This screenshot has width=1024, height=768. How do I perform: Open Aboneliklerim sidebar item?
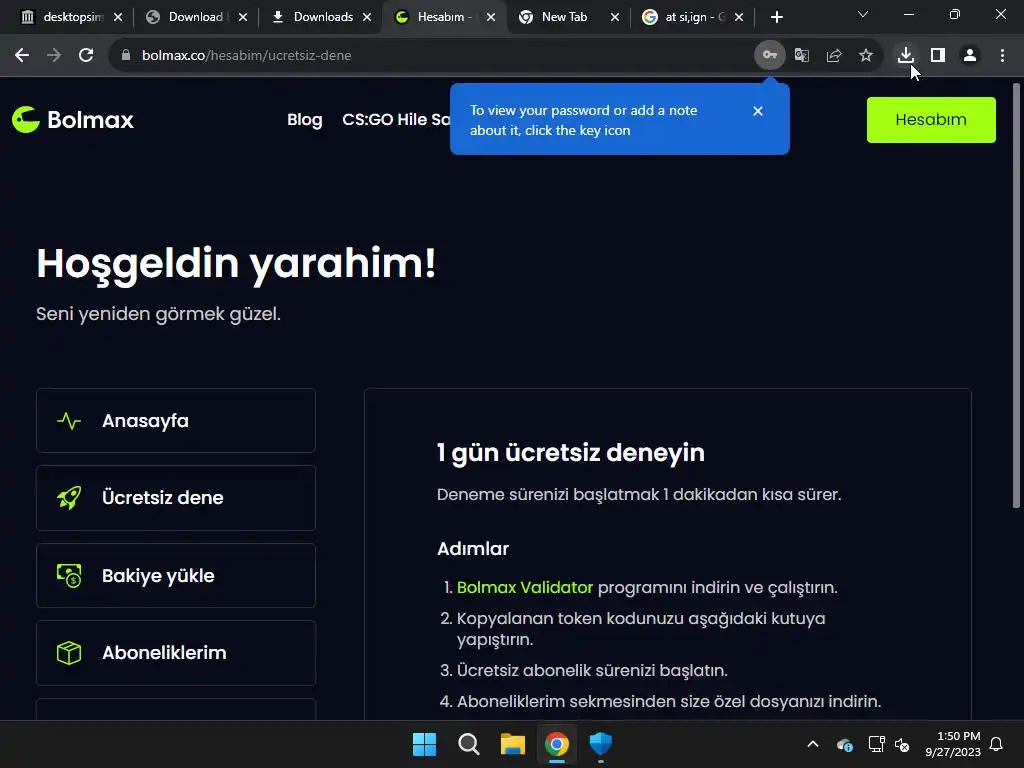coord(176,653)
